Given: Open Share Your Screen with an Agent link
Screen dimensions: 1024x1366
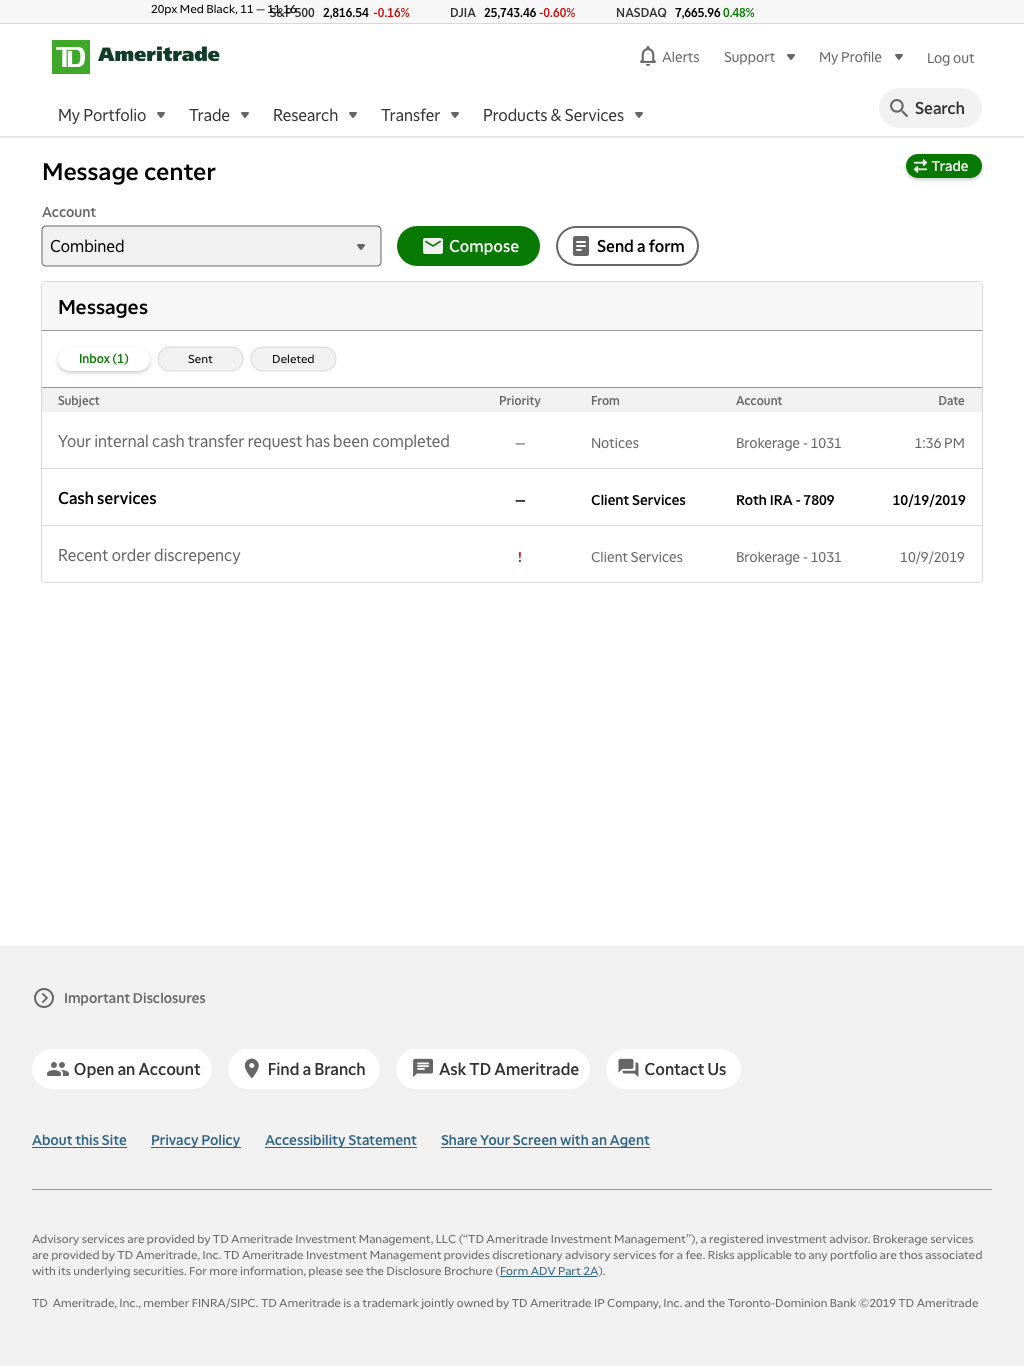Looking at the screenshot, I should [x=545, y=1140].
